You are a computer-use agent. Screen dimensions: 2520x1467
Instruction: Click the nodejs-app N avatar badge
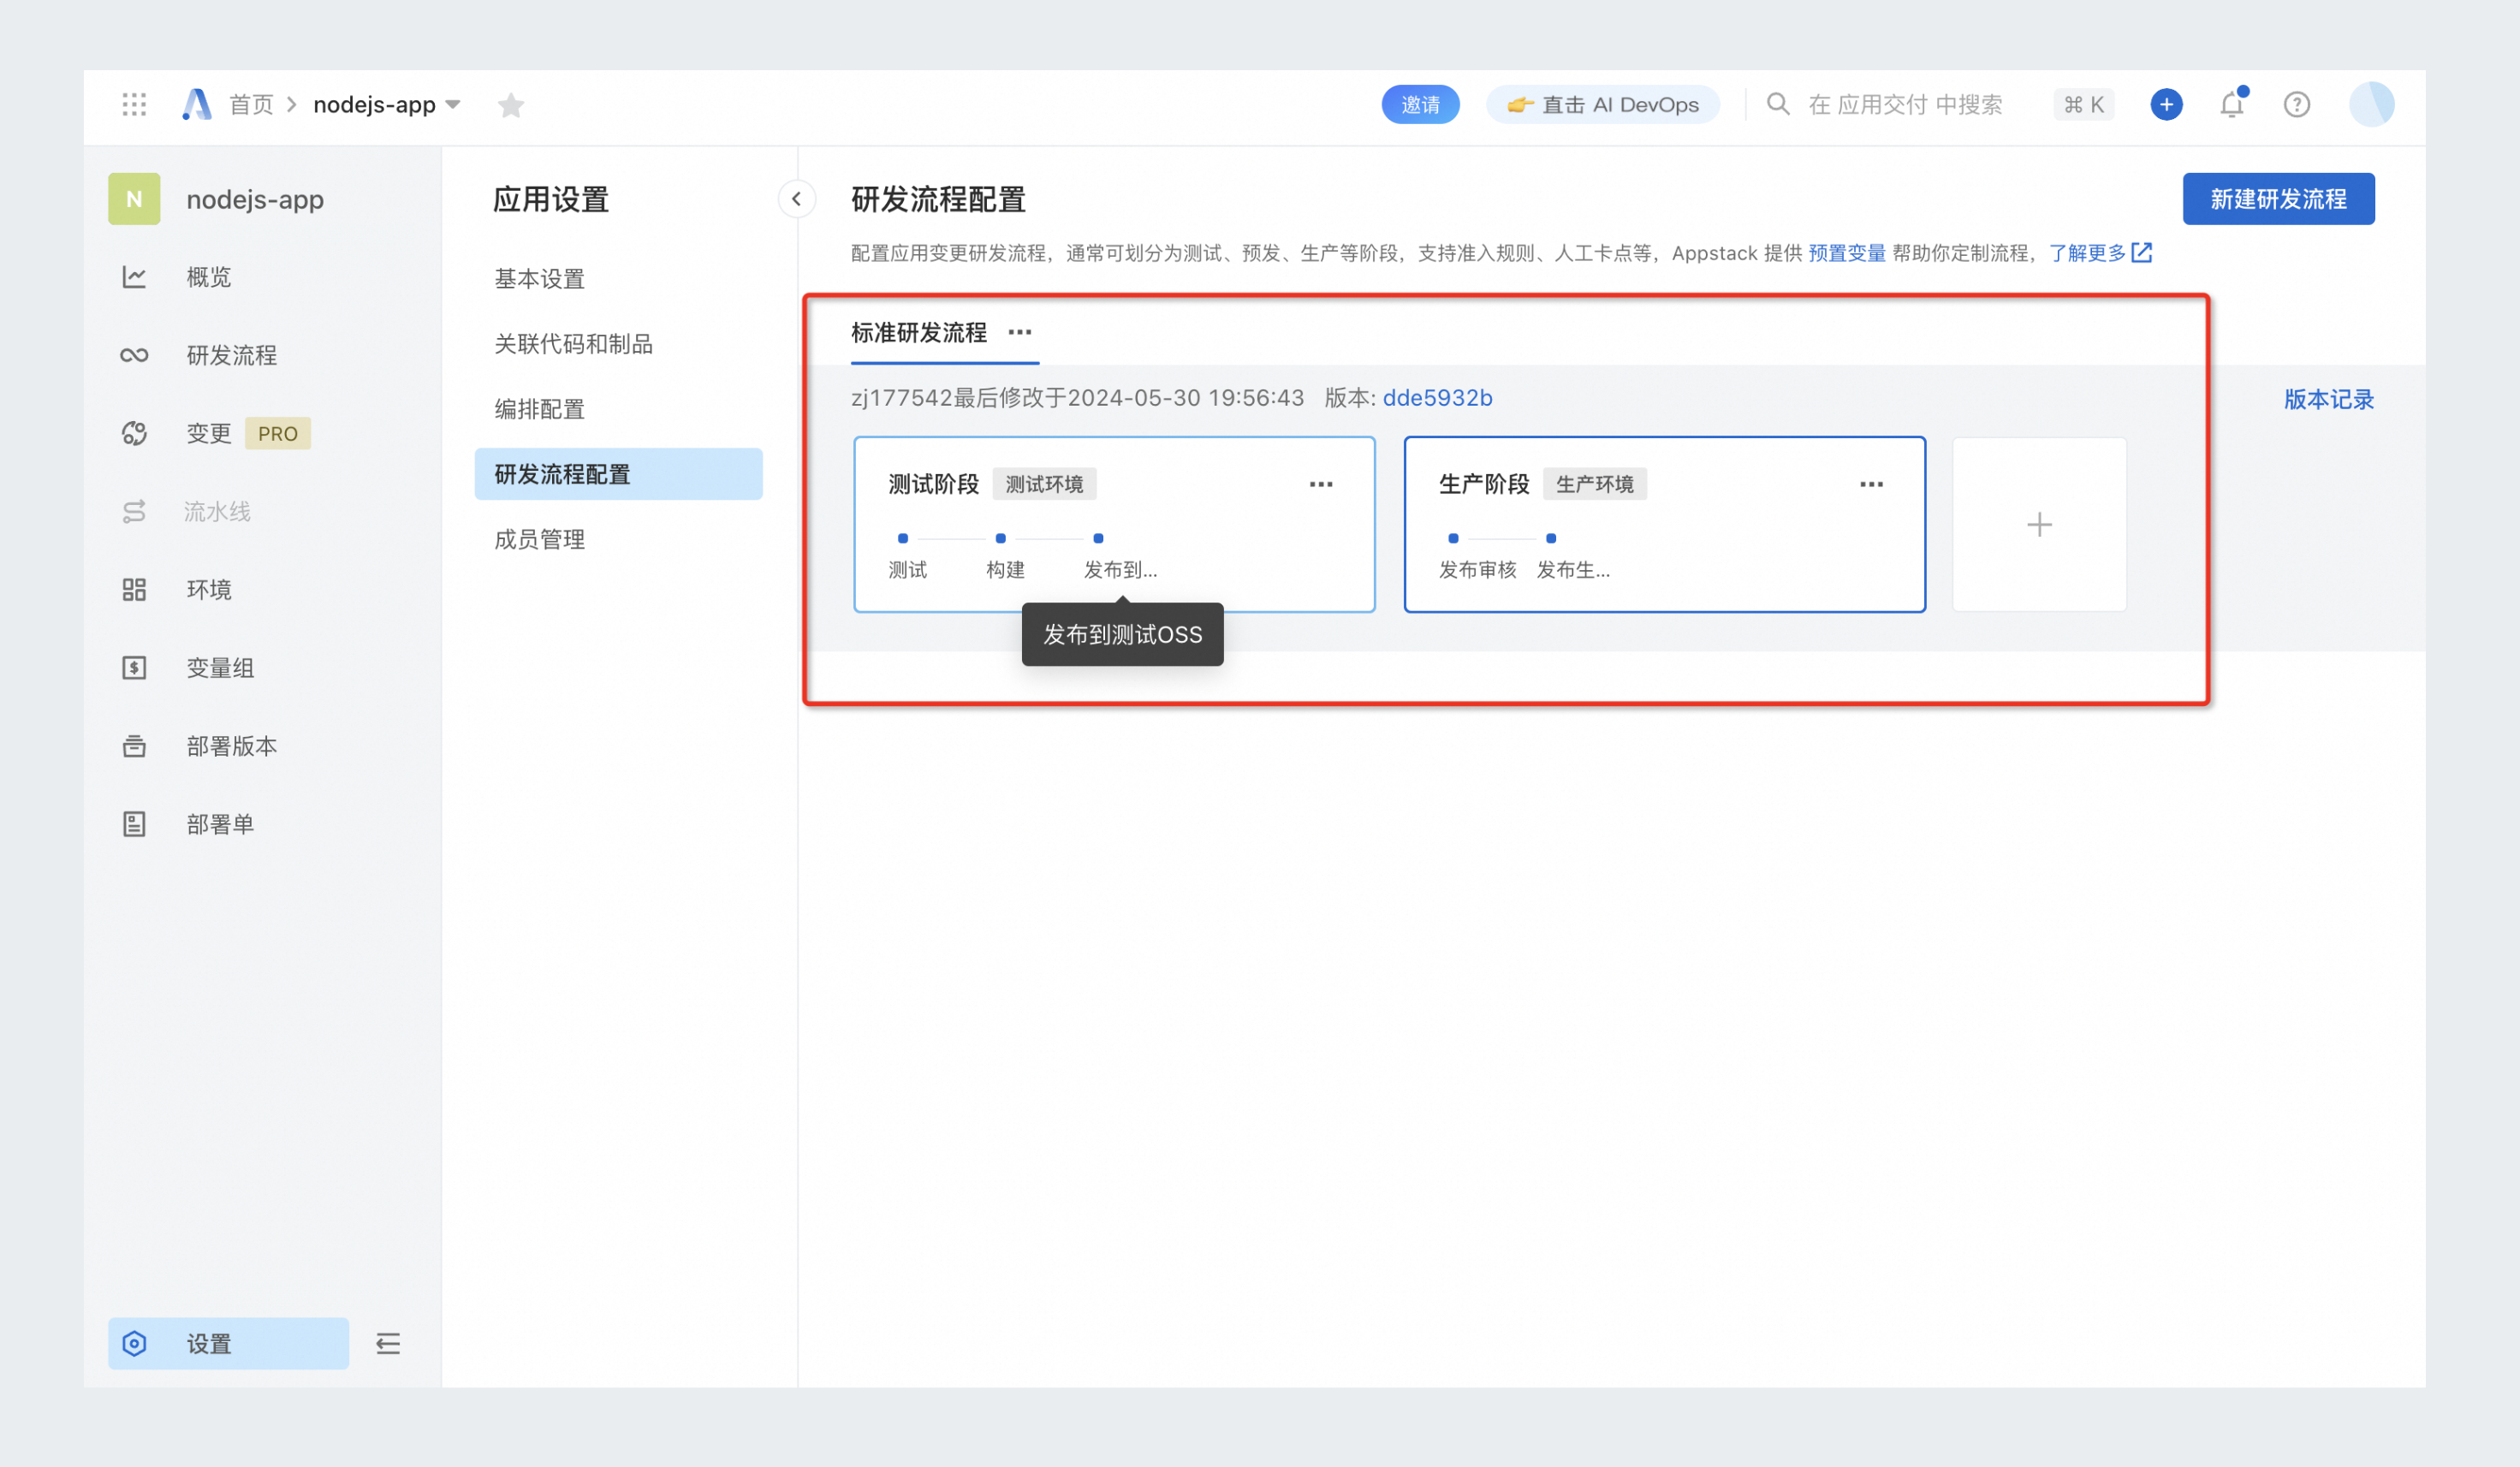134,199
